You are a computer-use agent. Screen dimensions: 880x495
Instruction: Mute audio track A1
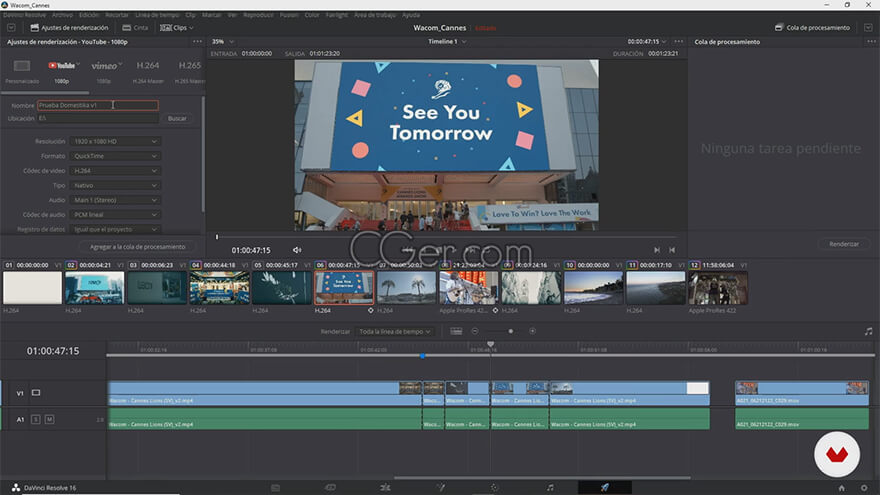coord(49,419)
